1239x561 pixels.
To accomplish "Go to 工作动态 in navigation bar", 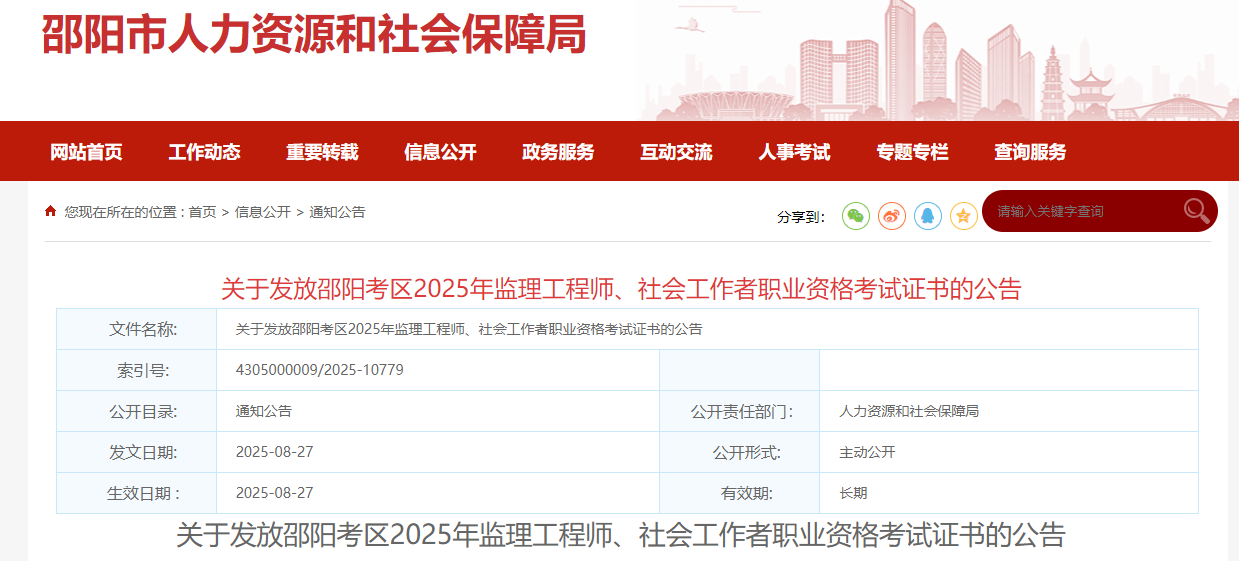I will pos(205,152).
